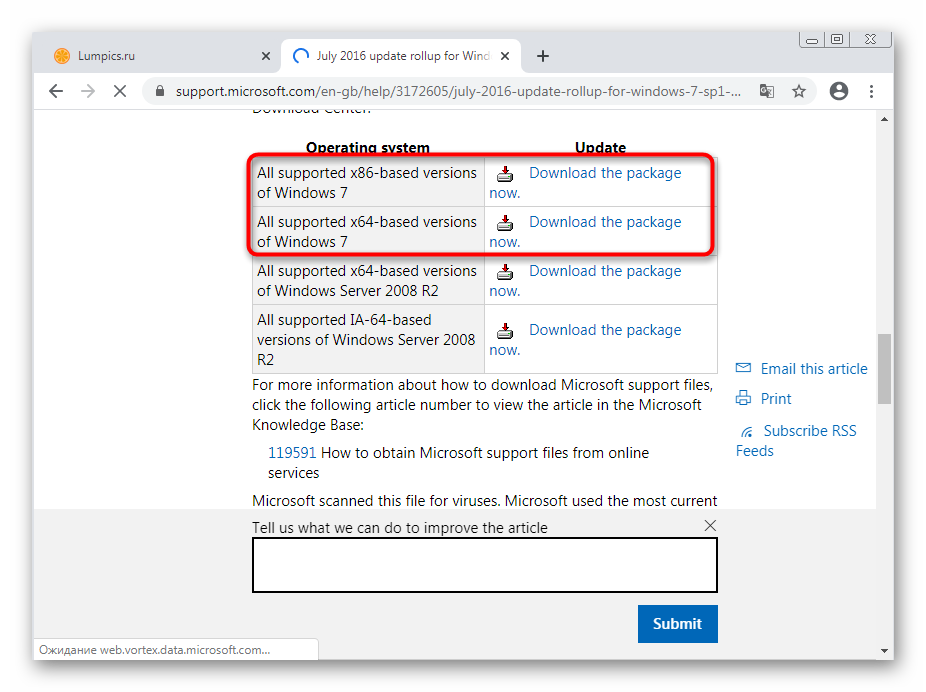The width and height of the screenshot is (926, 692).
Task: Close the July 2016 update rollup tab
Action: (505, 56)
